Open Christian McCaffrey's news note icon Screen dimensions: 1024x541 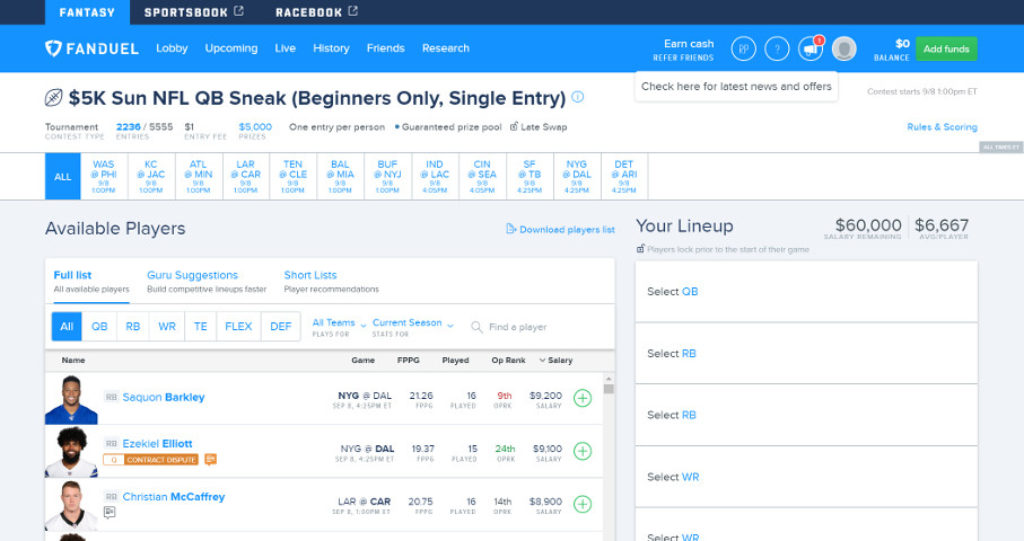click(110, 512)
